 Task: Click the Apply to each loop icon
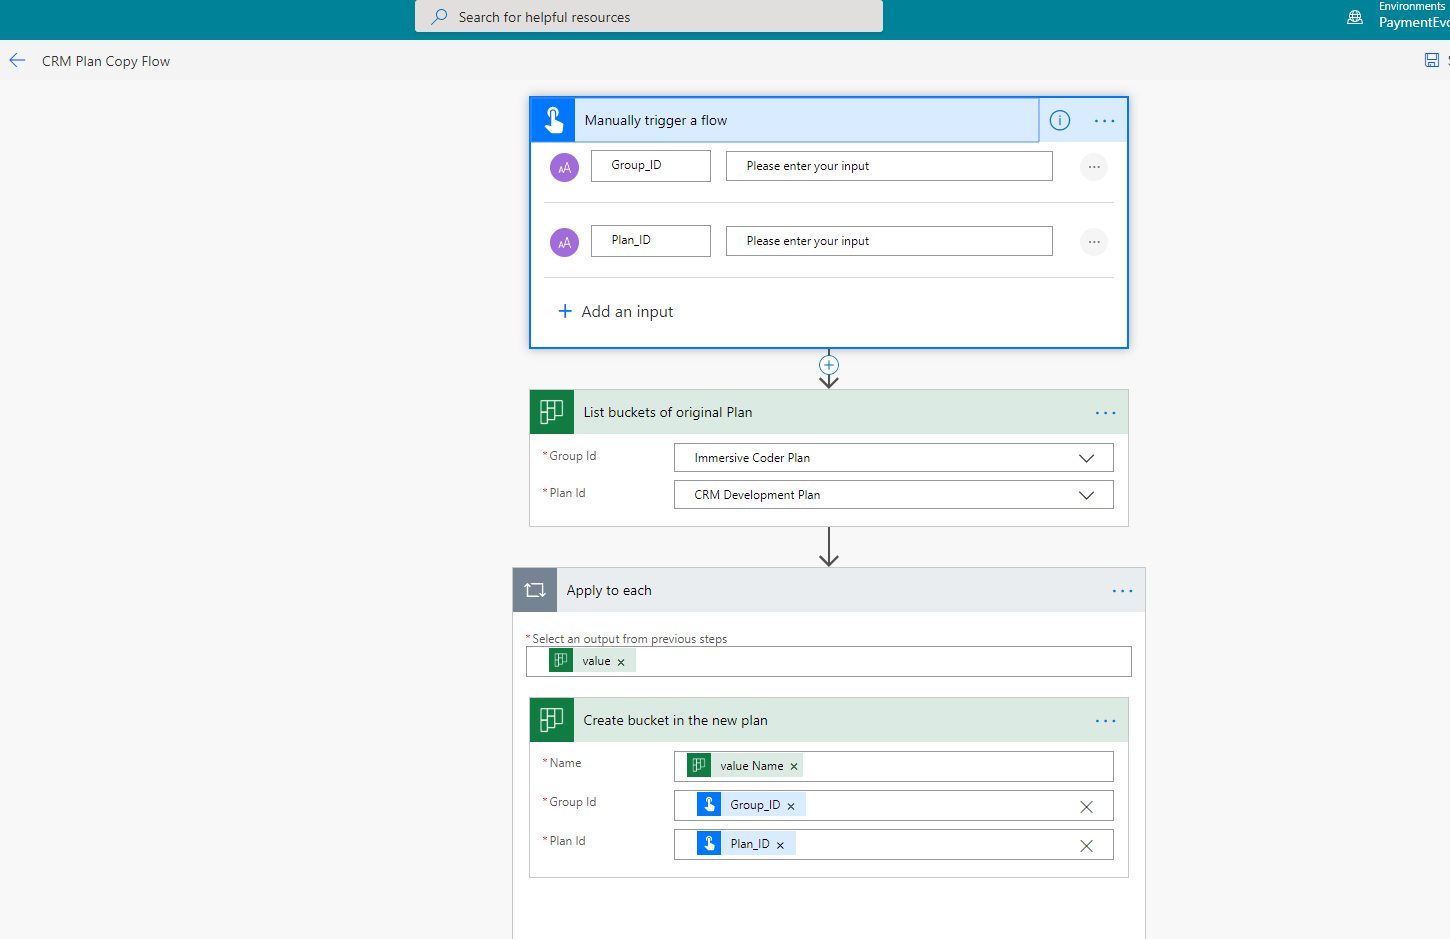(535, 590)
